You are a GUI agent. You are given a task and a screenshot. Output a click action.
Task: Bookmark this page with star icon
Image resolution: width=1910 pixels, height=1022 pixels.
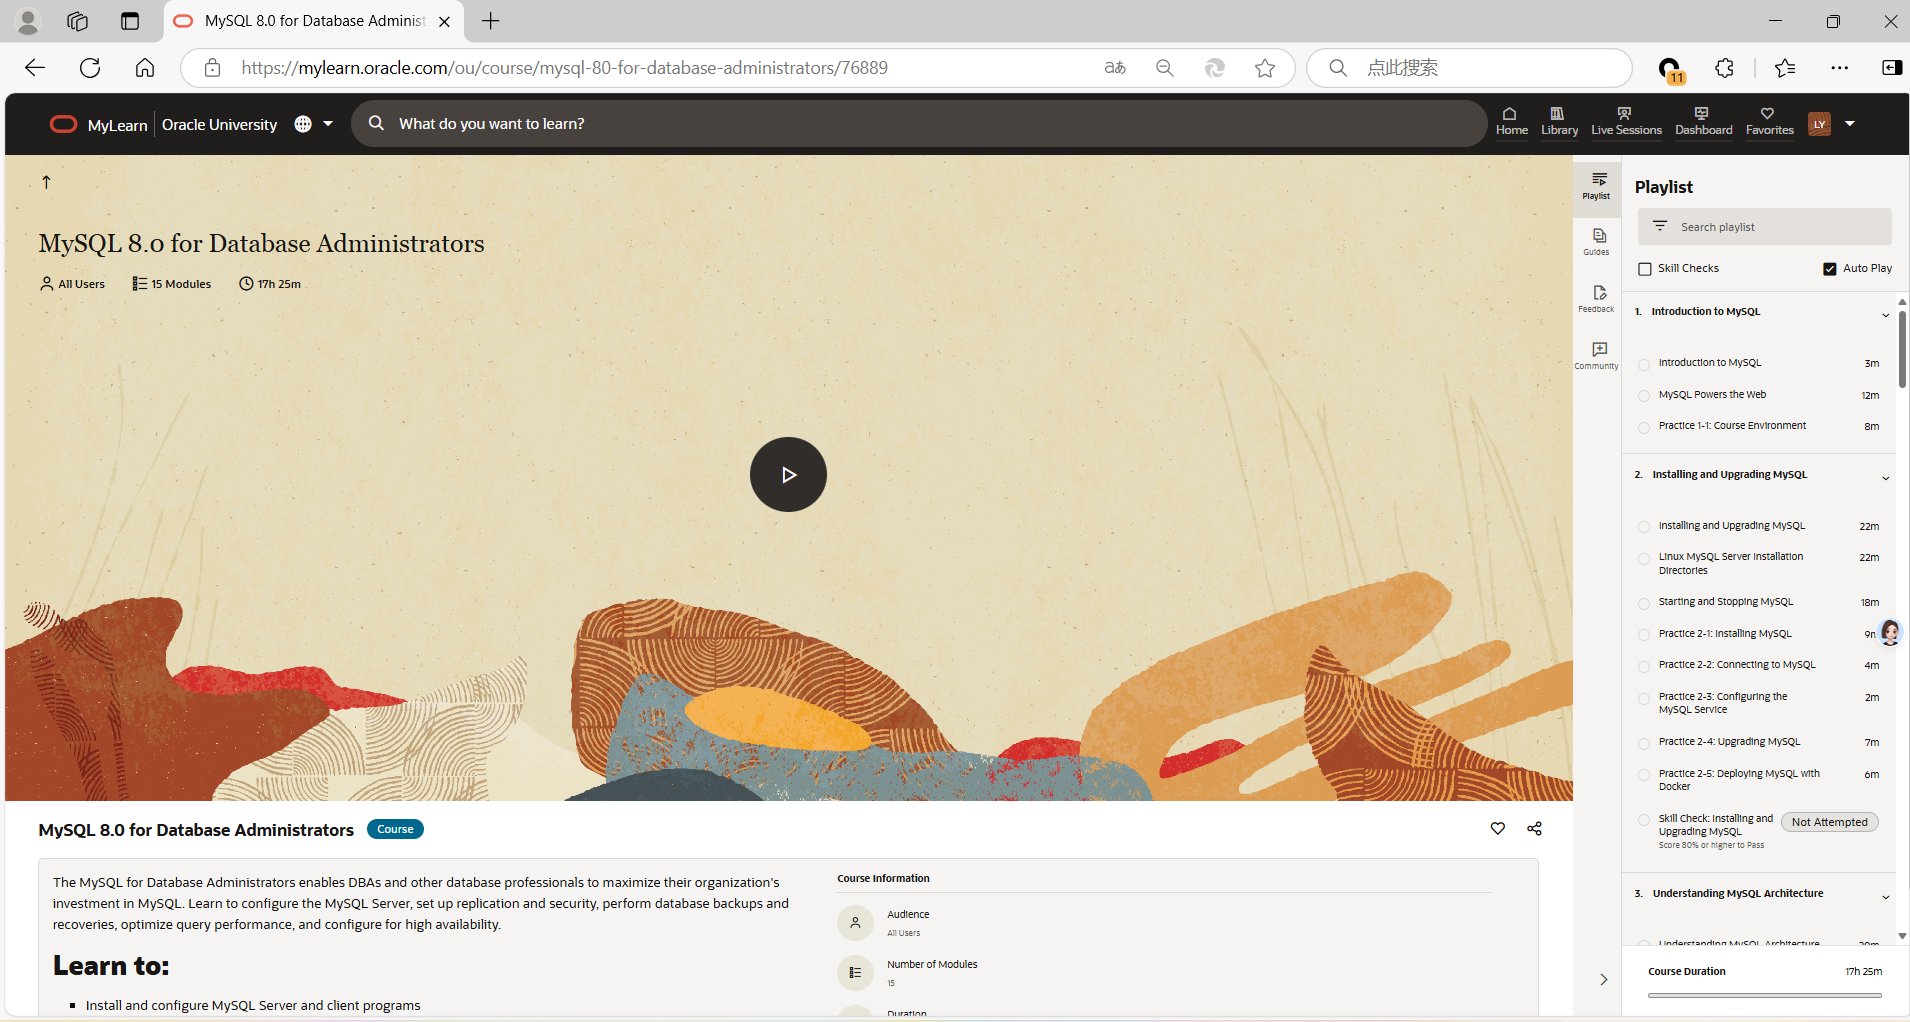[x=1265, y=68]
